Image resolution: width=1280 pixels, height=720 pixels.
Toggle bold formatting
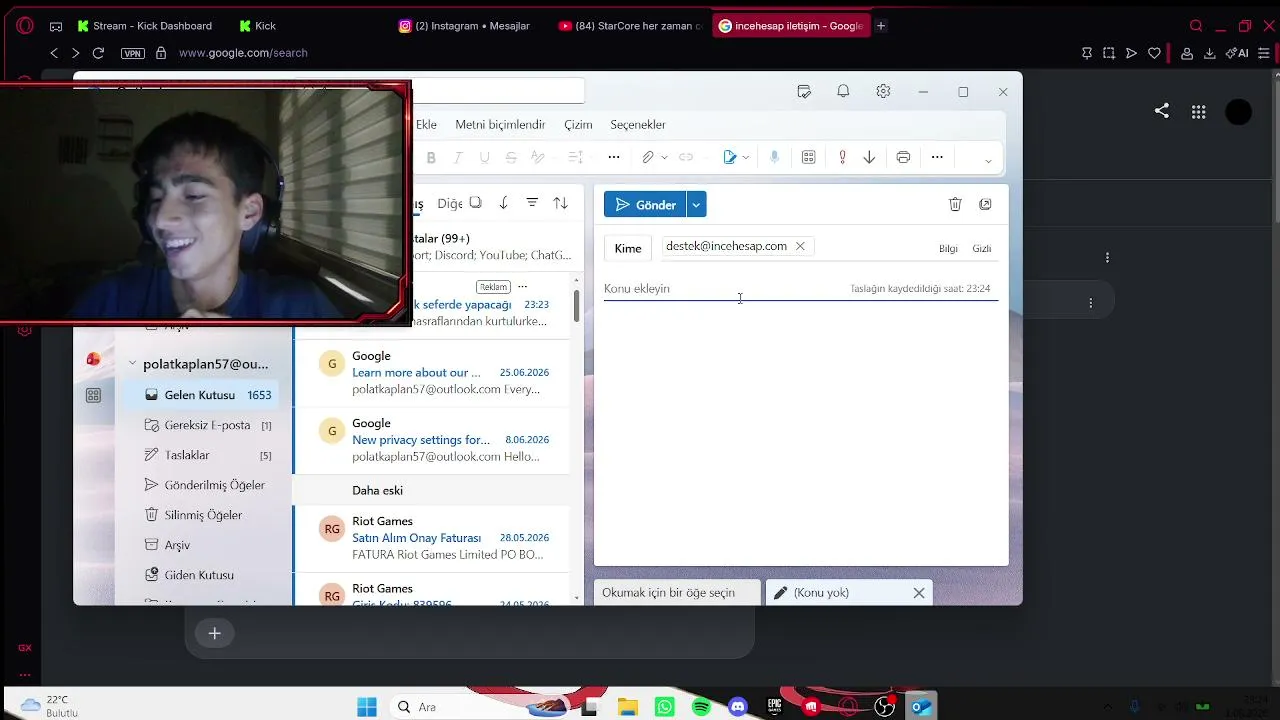pyautogui.click(x=431, y=157)
